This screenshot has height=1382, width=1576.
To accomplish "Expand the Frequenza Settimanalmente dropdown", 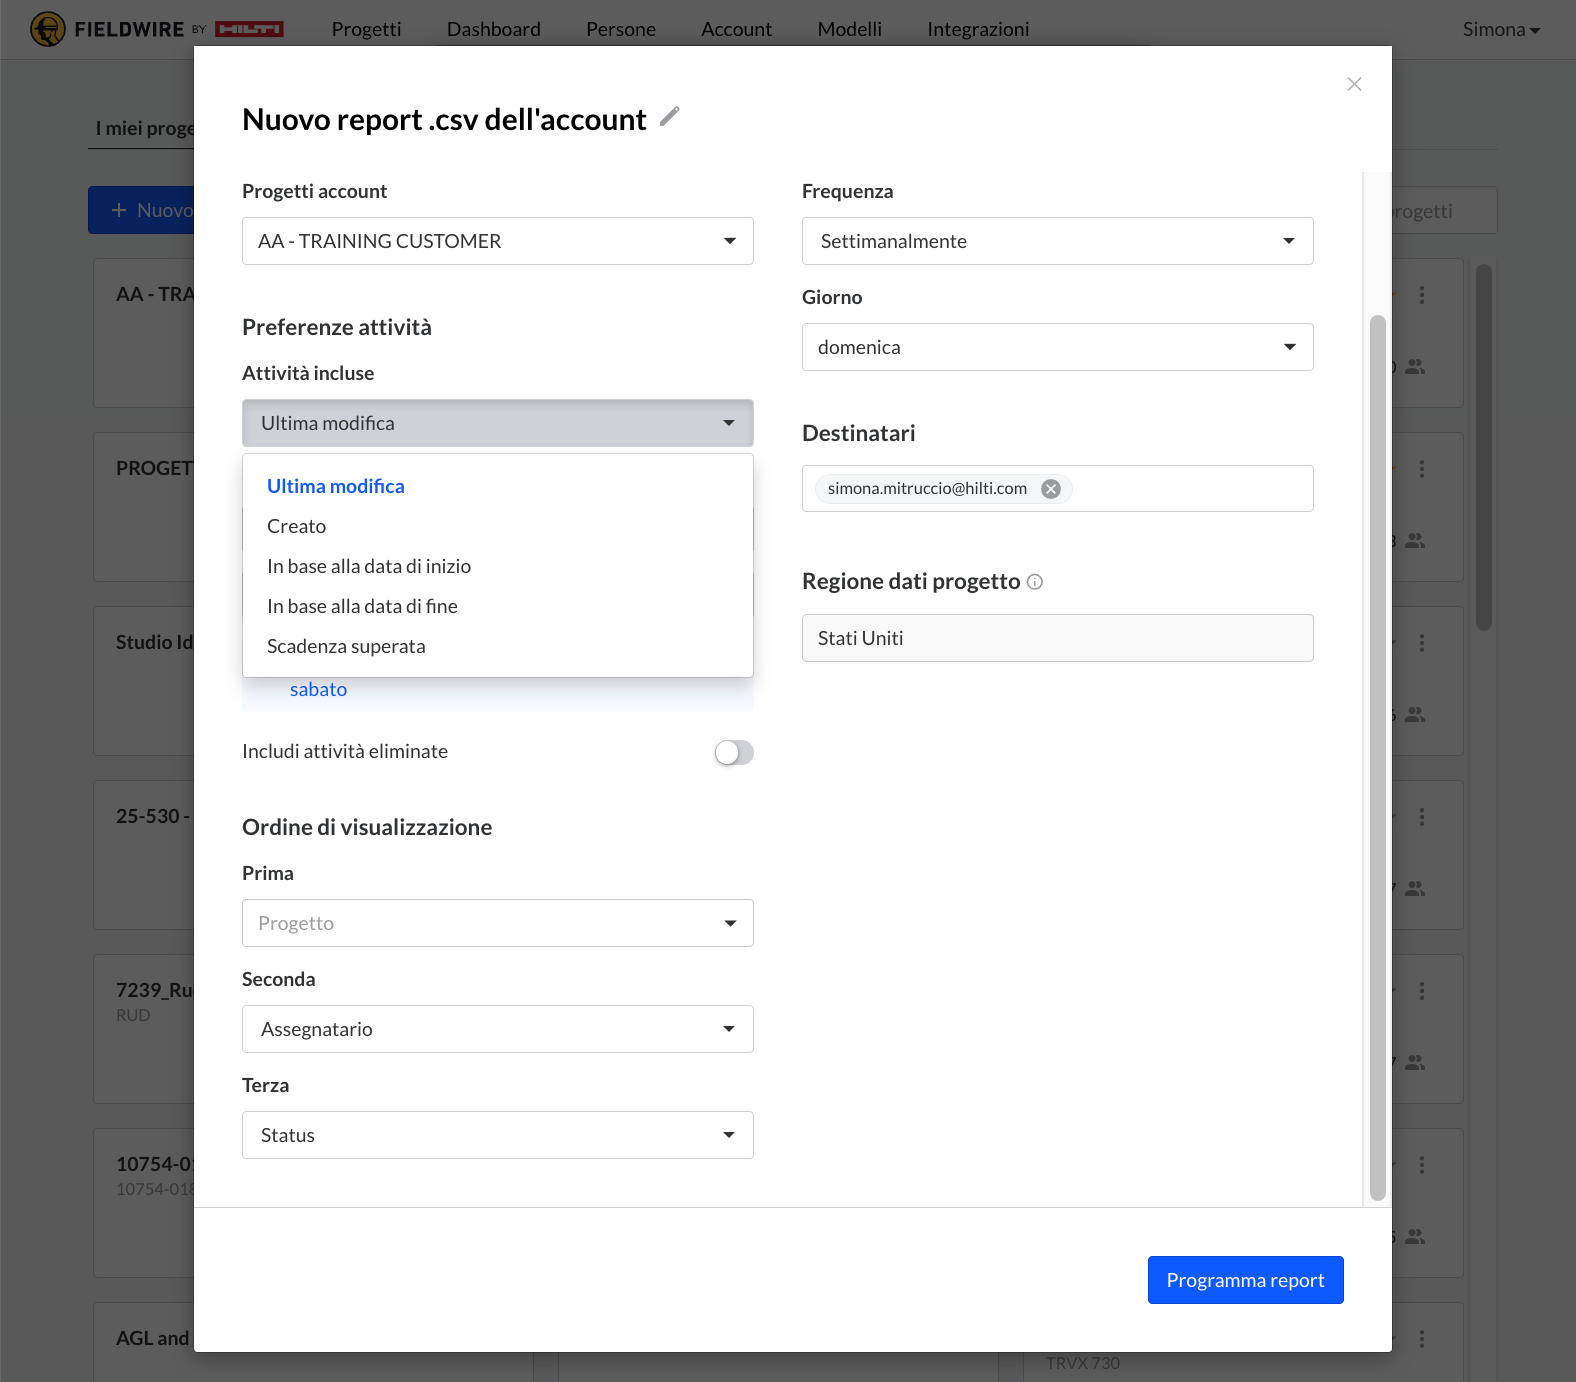I will click(x=1057, y=241).
